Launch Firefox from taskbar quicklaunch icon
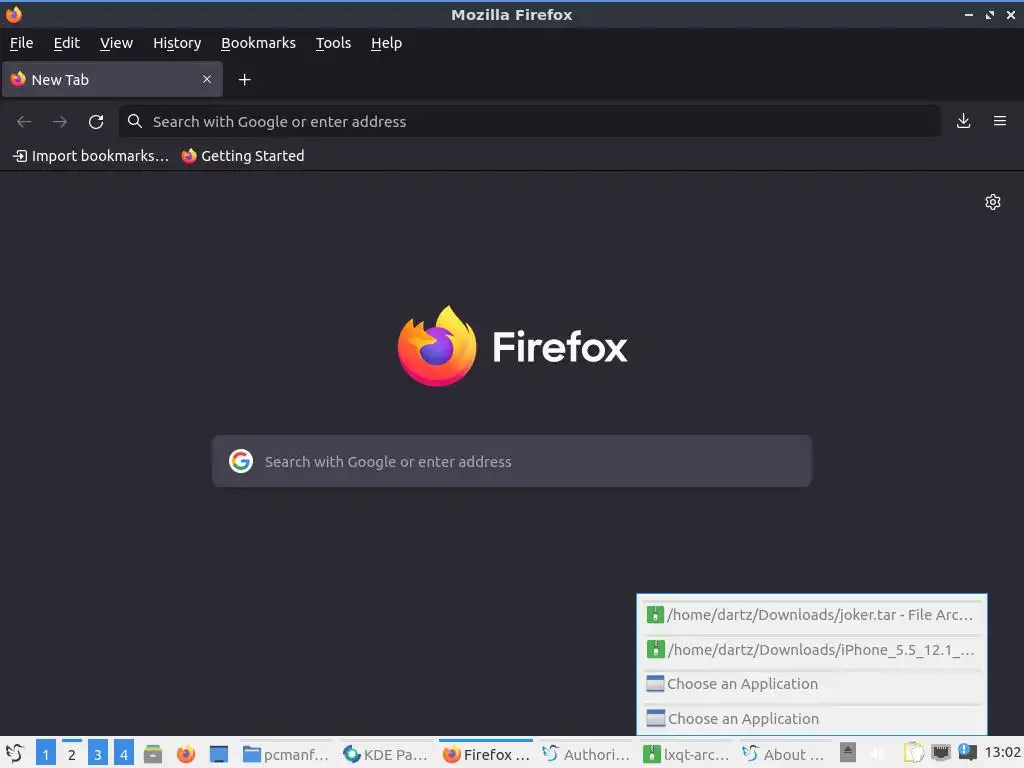Viewport: 1024px width, 768px height. click(x=186, y=754)
